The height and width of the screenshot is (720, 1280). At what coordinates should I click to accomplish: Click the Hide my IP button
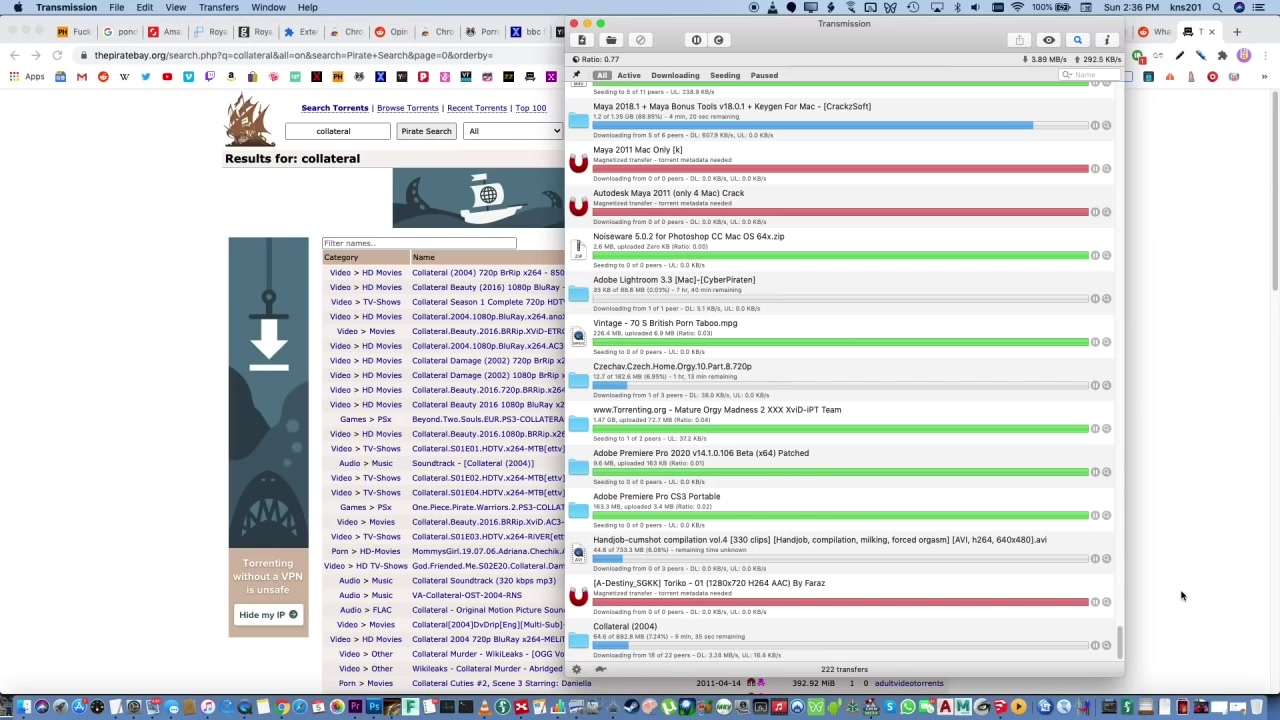pyautogui.click(x=268, y=615)
